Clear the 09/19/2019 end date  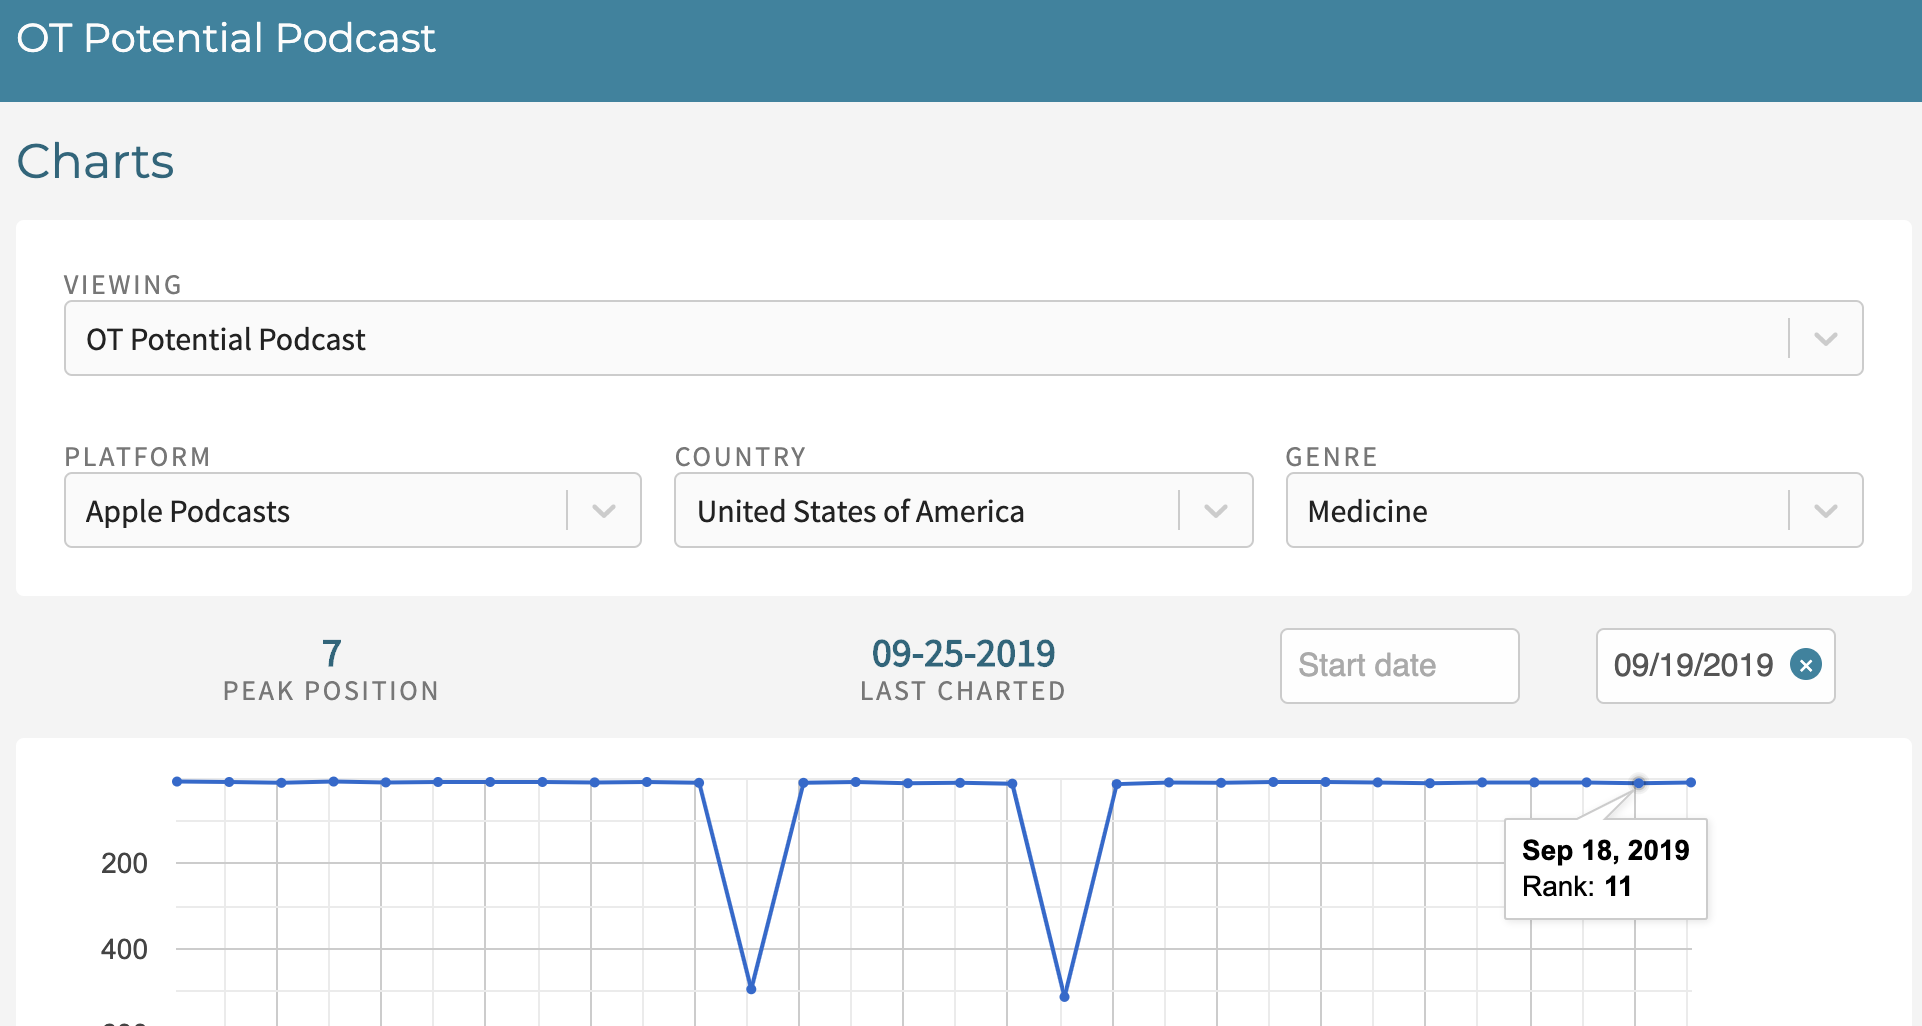click(x=1805, y=665)
